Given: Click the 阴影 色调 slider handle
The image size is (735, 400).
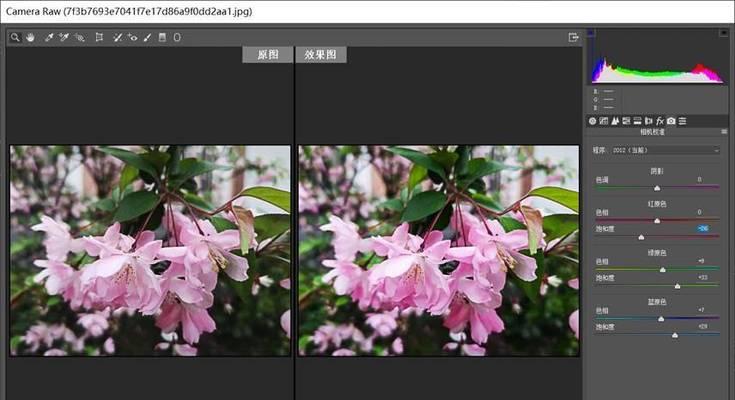Looking at the screenshot, I should tap(657, 188).
